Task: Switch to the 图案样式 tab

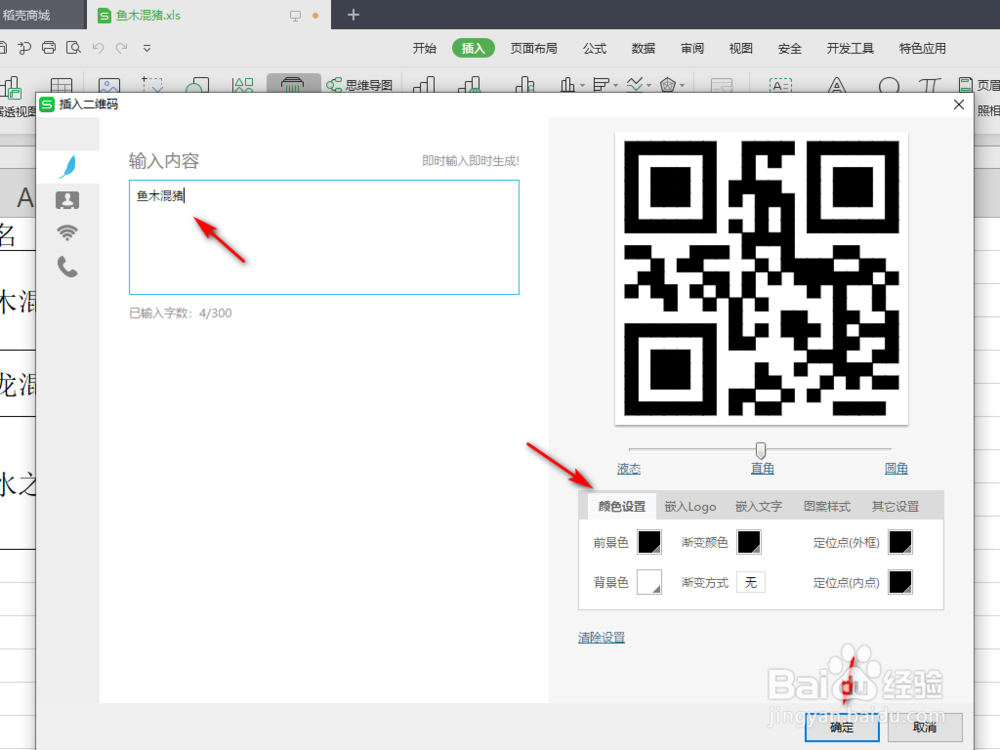Action: (x=827, y=506)
